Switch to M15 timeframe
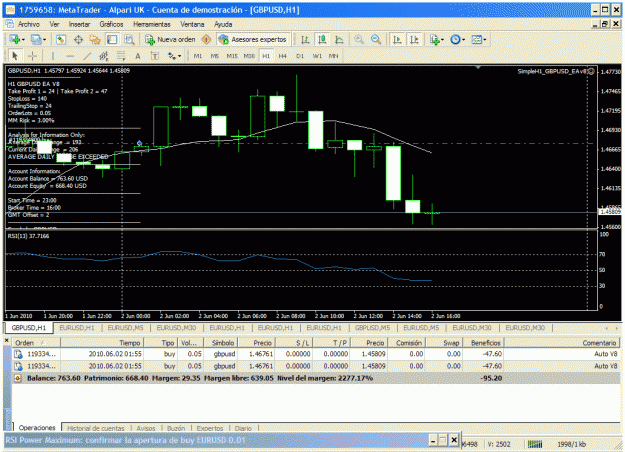Viewport: 625px width, 452px height. 232,56
